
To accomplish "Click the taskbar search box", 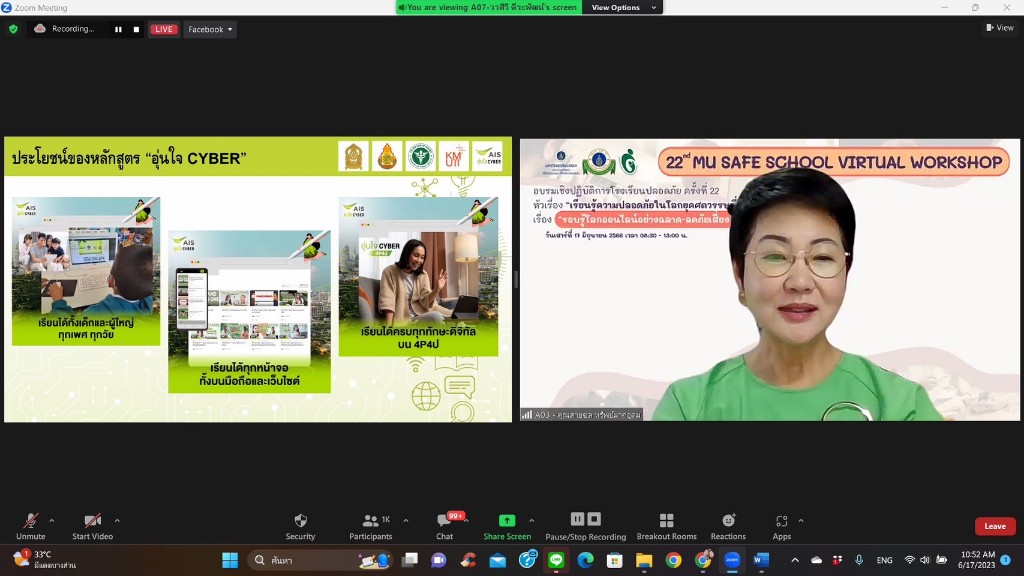I will 319,560.
